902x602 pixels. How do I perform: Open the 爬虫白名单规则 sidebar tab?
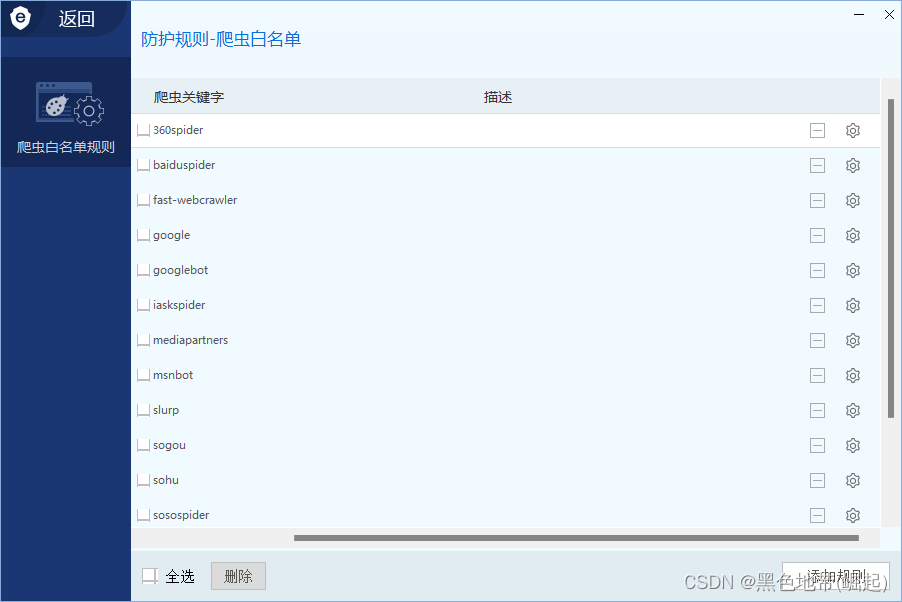click(x=66, y=112)
